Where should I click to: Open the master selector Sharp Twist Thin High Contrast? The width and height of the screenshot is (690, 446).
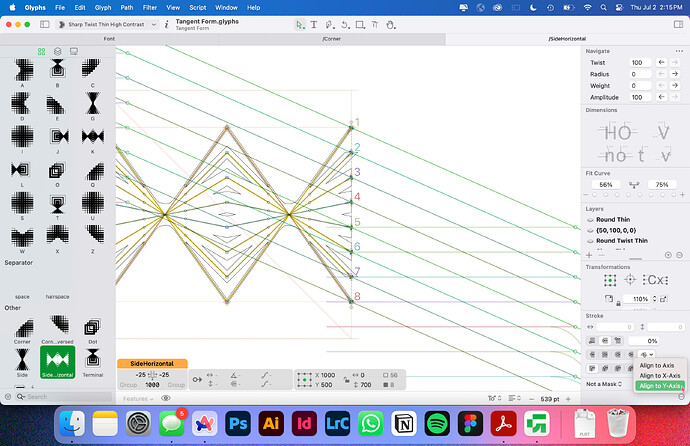[107, 25]
